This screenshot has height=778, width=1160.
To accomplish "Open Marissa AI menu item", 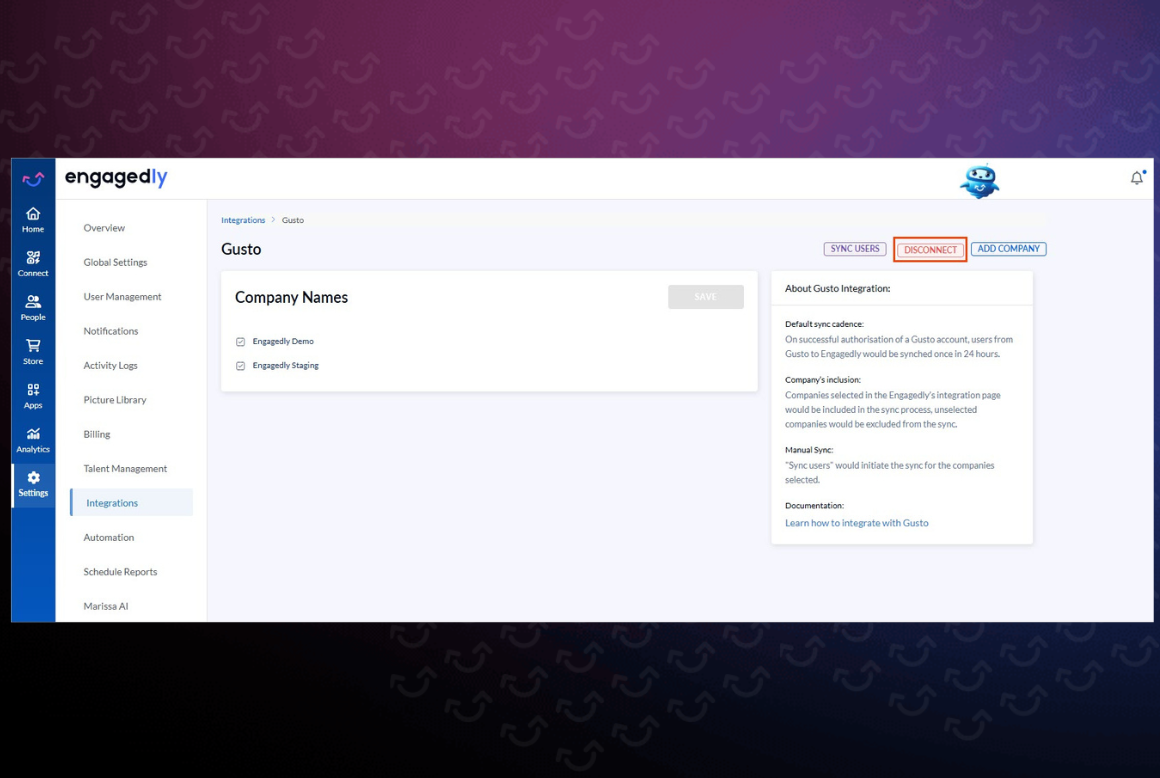I will (106, 606).
